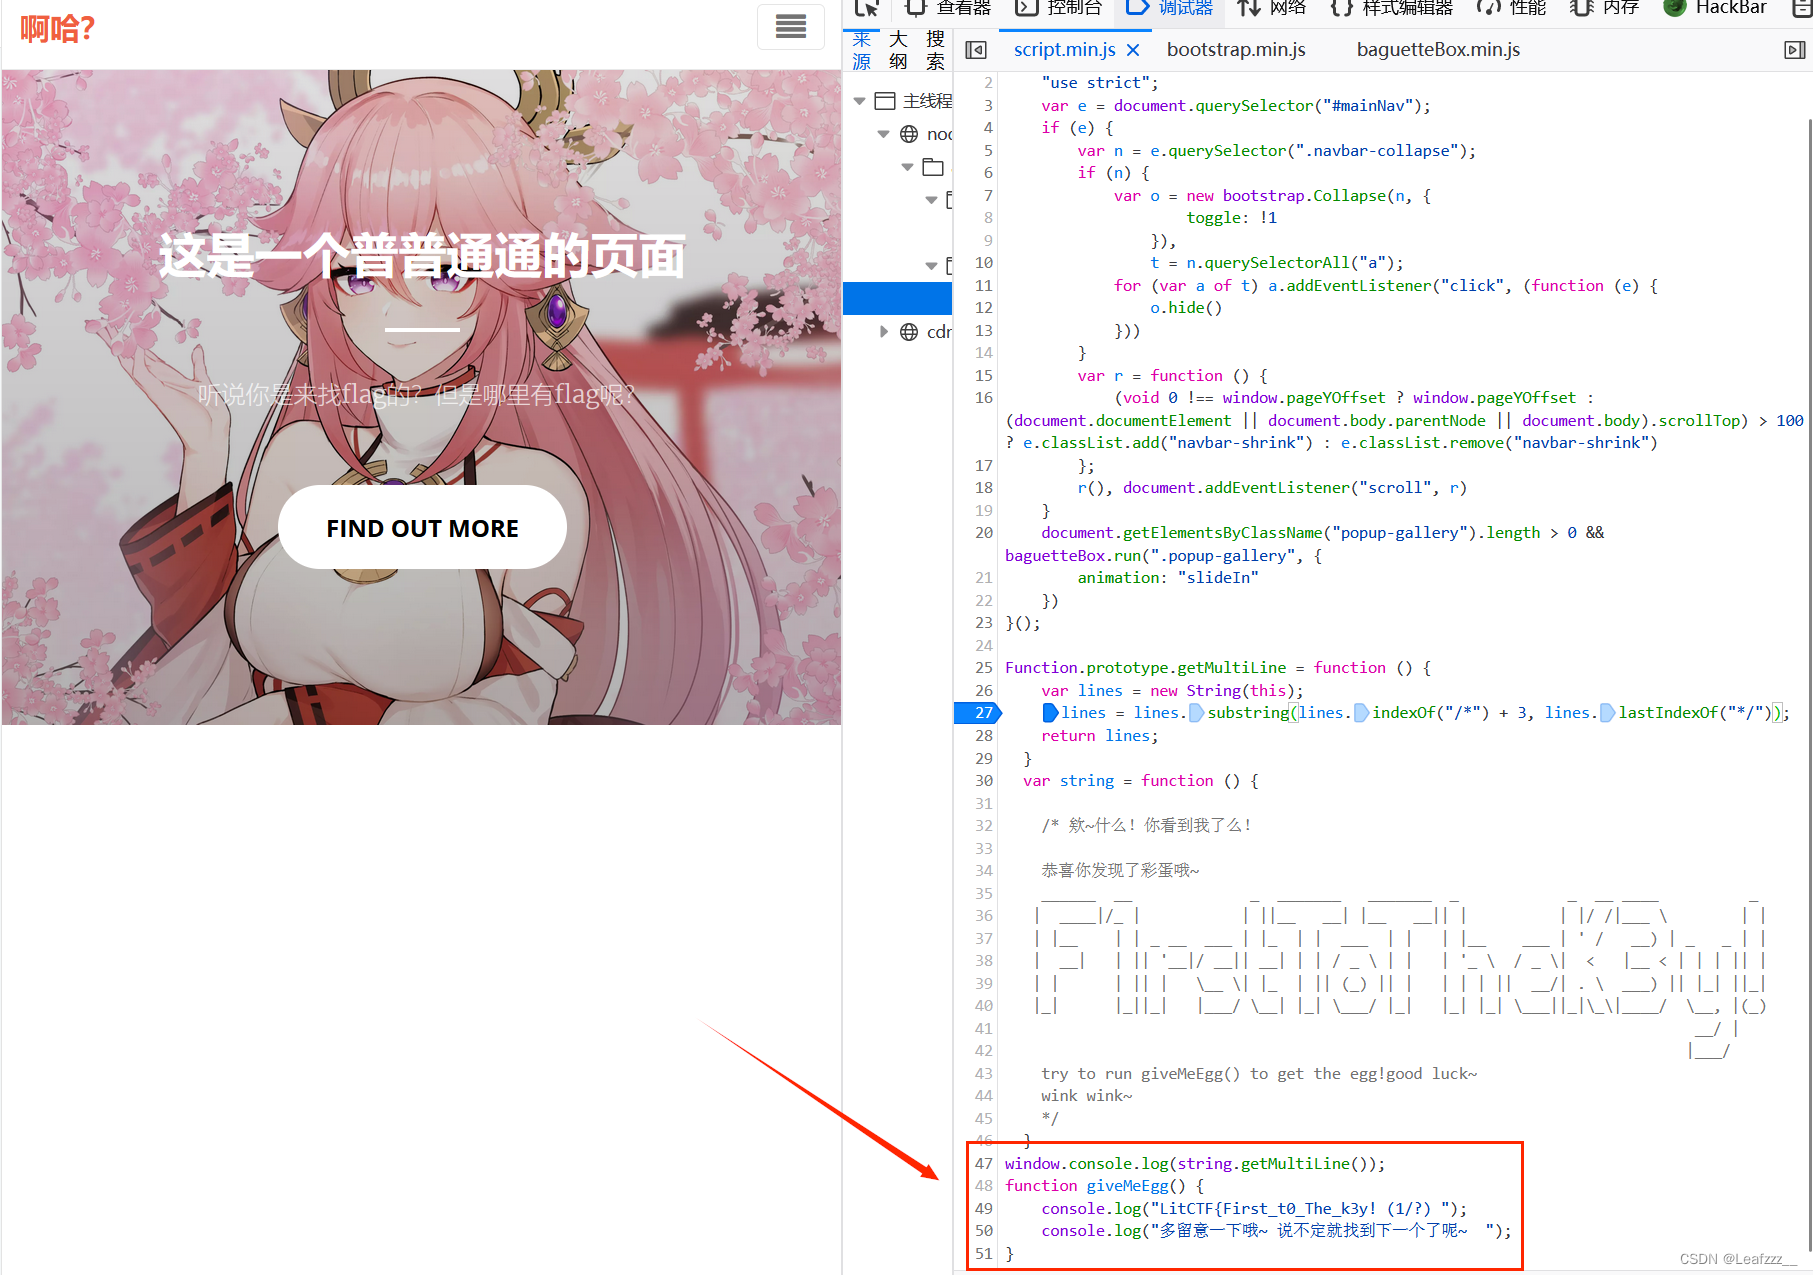Click the 'wink wink~' comment line

[1087, 1096]
